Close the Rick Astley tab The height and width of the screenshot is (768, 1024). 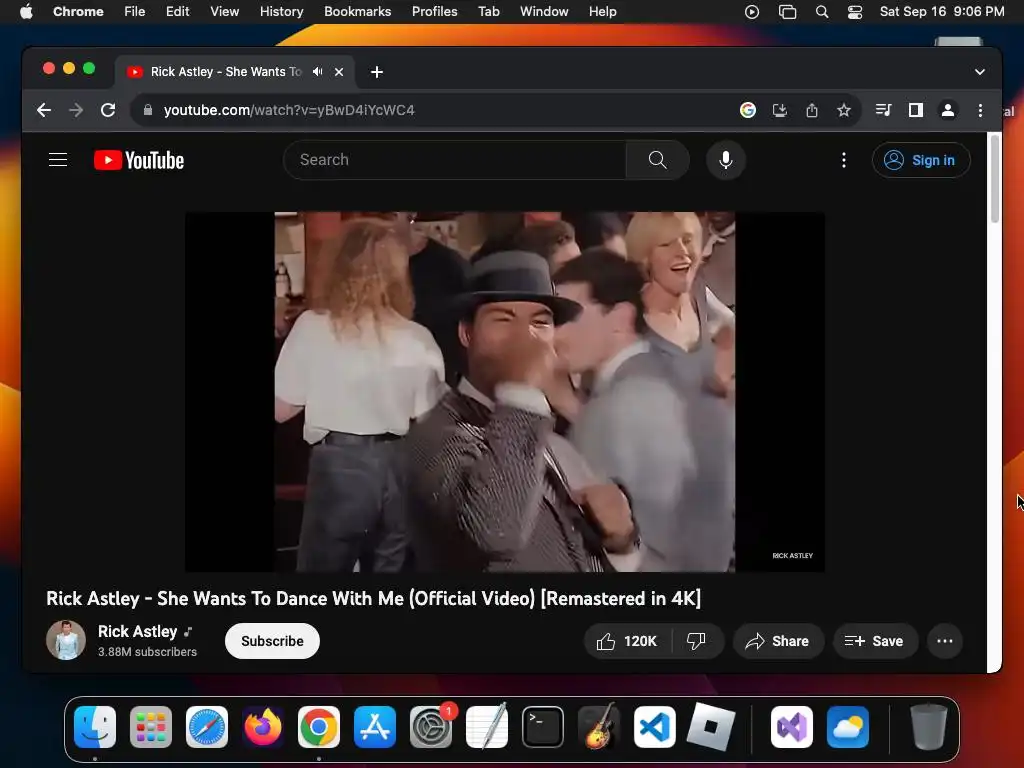(x=339, y=72)
